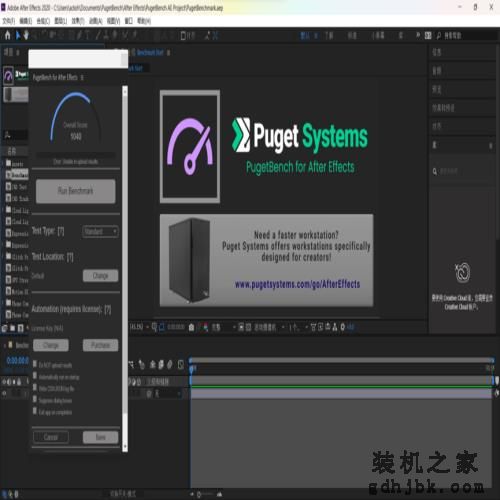
Task: Open the magnification ratio dropdown under viewer
Action: click(139, 327)
